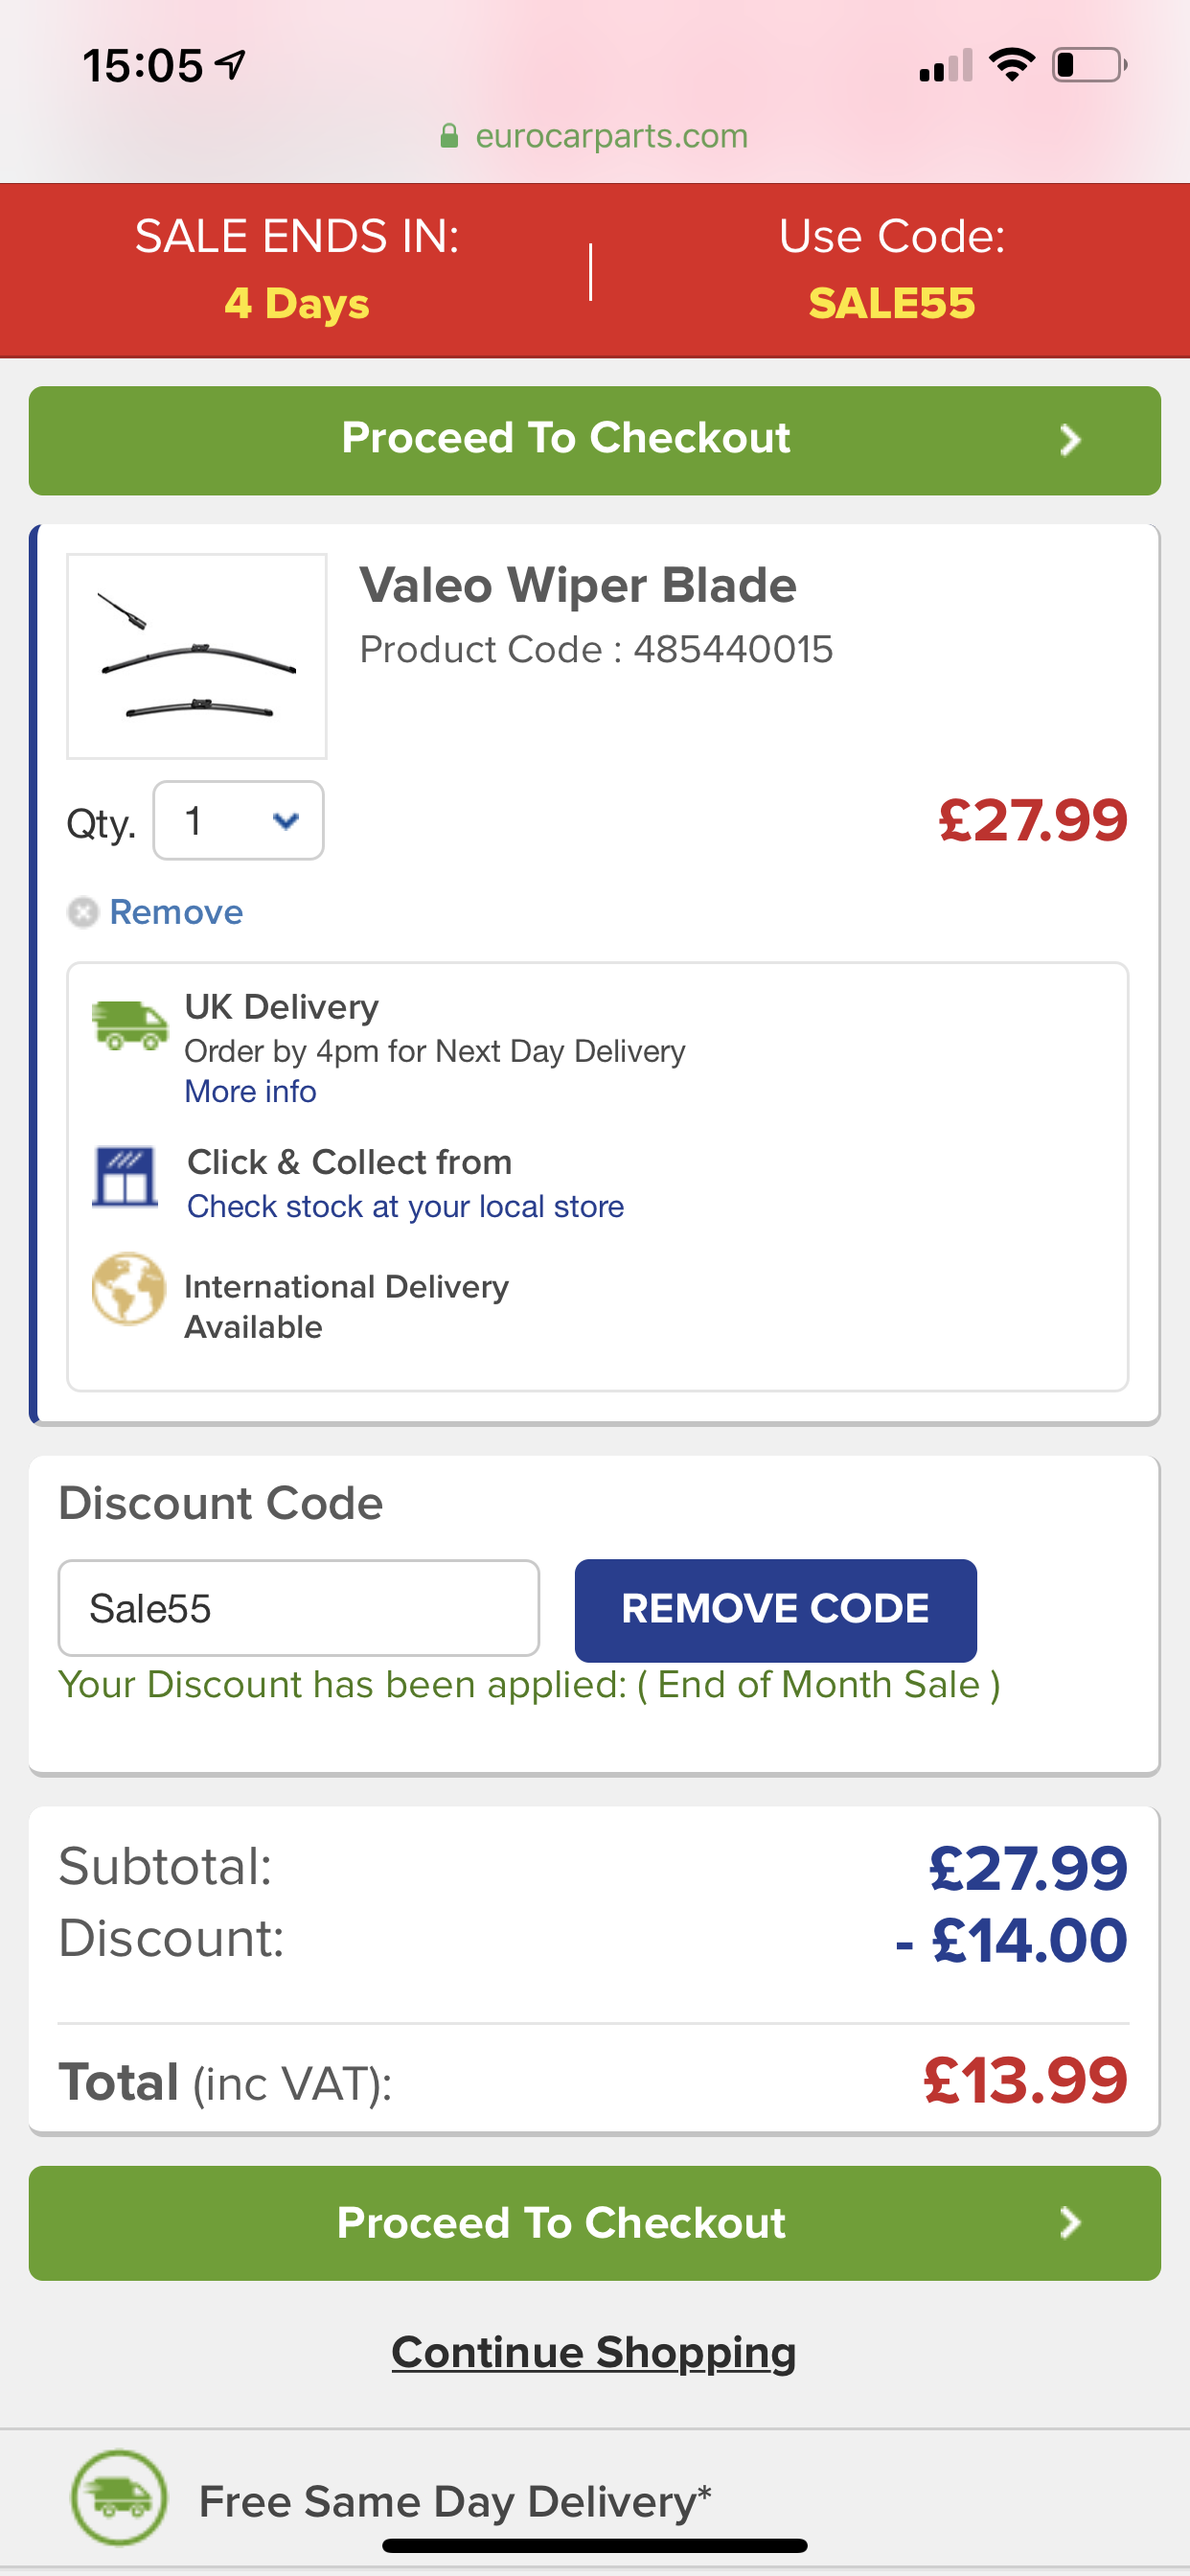Tap the Wi-Fi status icon

point(1010,65)
